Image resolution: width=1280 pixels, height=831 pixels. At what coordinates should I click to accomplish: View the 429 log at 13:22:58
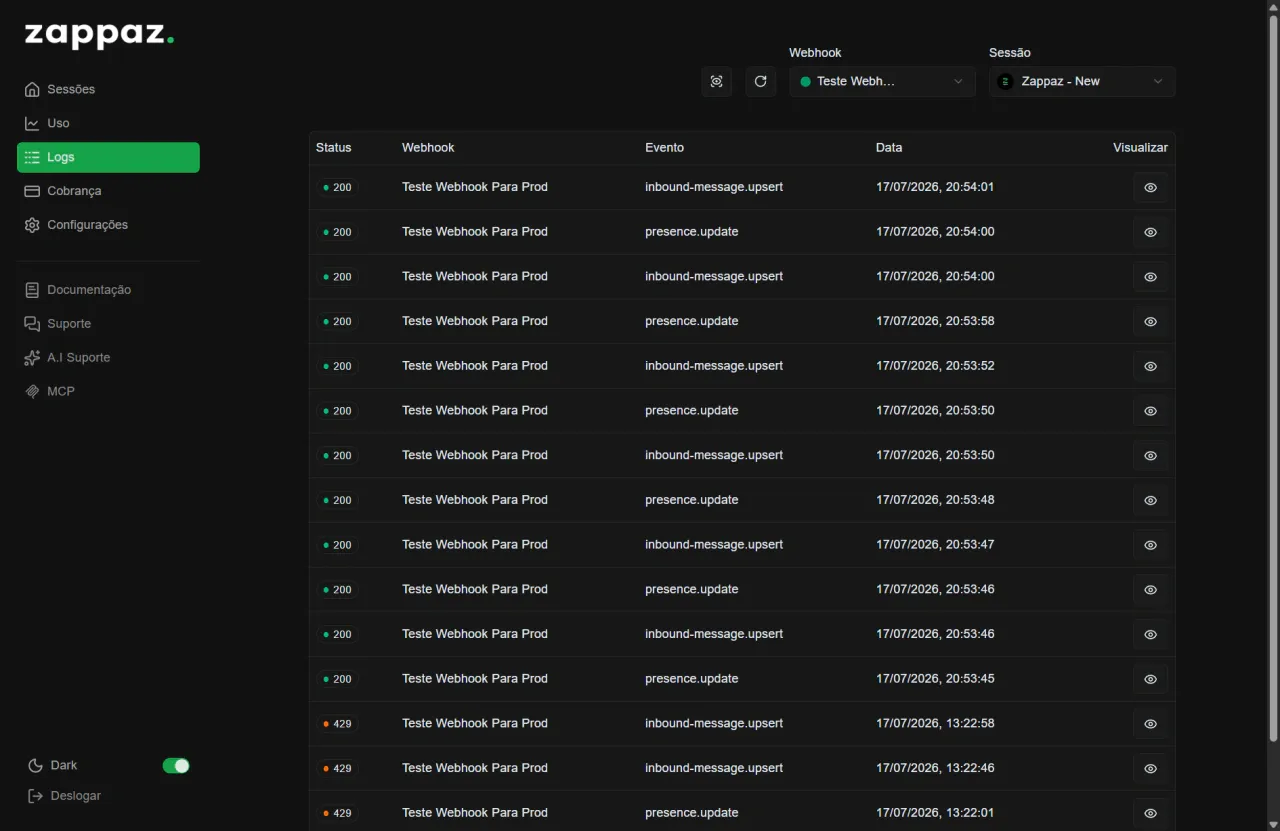pyautogui.click(x=1150, y=723)
